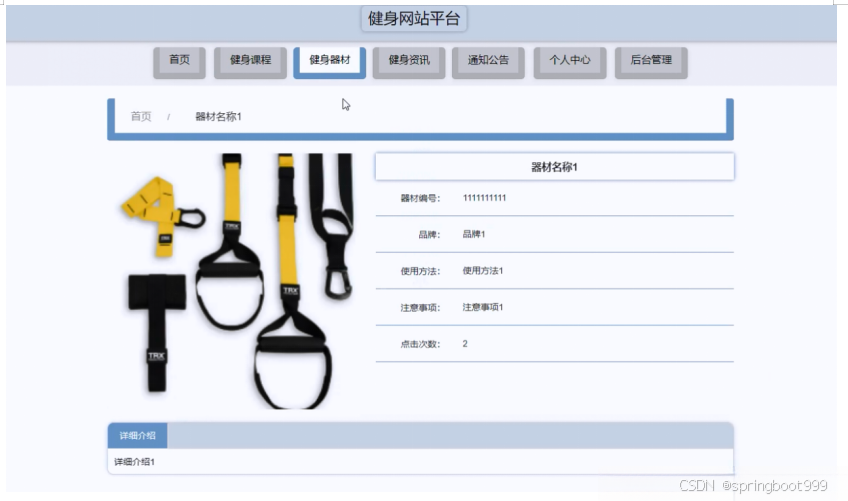The width and height of the screenshot is (848, 501).
Task: Click the 点击次数 field label
Action: (x=420, y=344)
